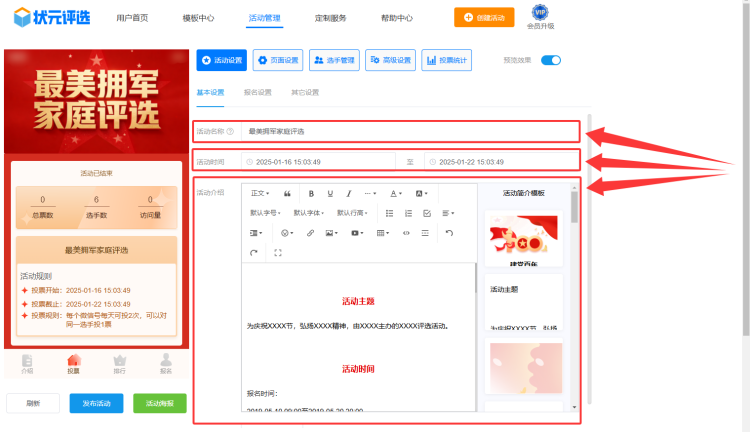The width and height of the screenshot is (750, 432).
Task: Open the more text styles dropdown
Action: pos(370,193)
